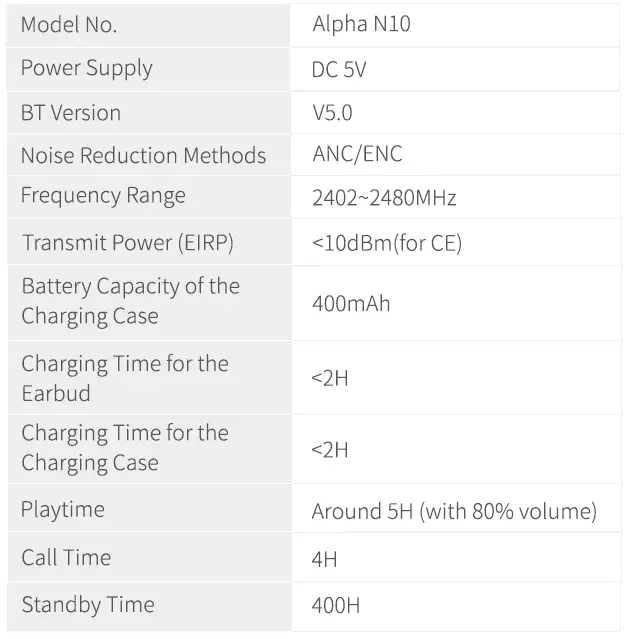This screenshot has height=639, width=628.
Task: Click the "Frequency Range" label cell
Action: click(103, 196)
